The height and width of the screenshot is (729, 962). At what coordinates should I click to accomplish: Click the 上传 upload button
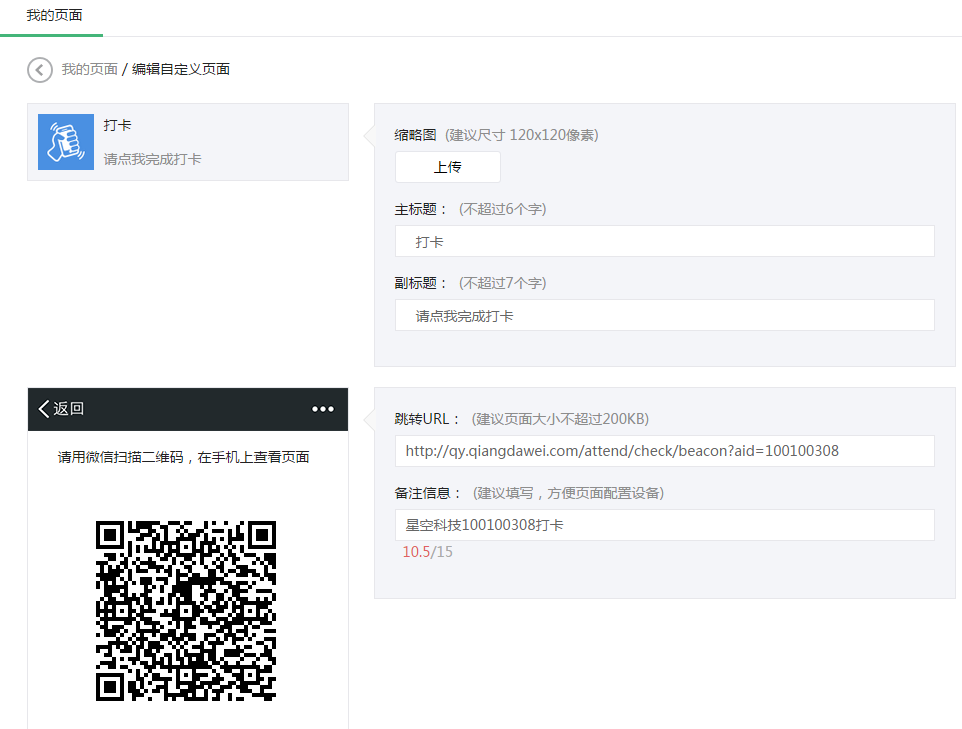pos(448,167)
